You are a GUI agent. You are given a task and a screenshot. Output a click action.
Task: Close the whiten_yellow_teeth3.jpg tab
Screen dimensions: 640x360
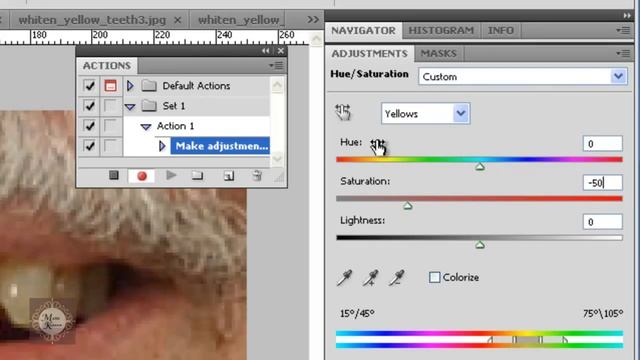[178, 20]
